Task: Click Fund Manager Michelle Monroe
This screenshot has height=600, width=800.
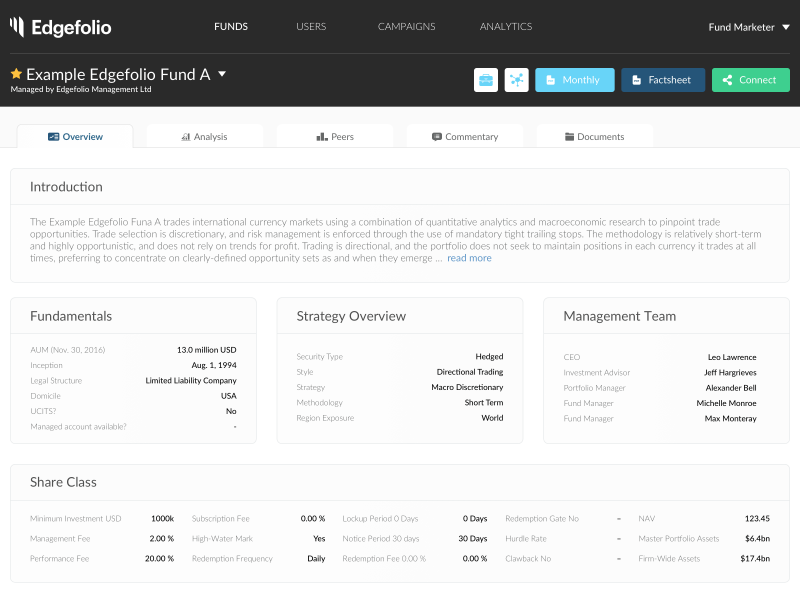Action: pos(726,403)
